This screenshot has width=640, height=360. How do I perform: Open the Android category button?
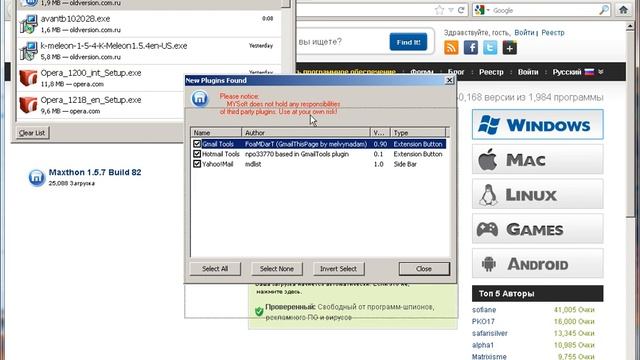point(538,264)
